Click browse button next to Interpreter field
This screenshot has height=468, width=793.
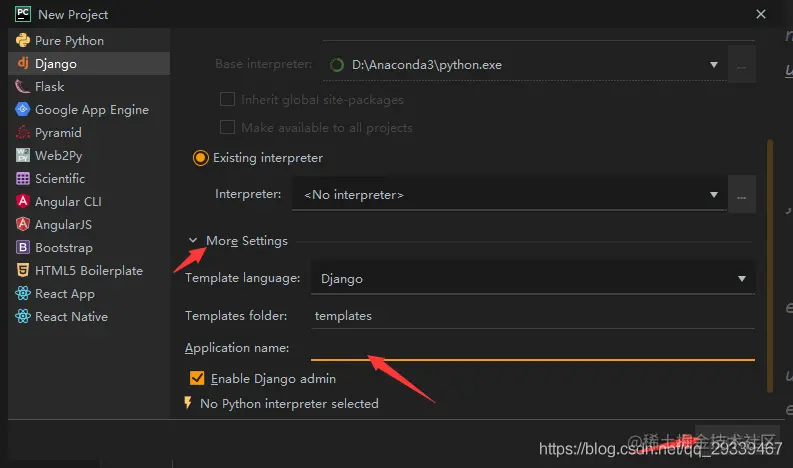click(741, 194)
